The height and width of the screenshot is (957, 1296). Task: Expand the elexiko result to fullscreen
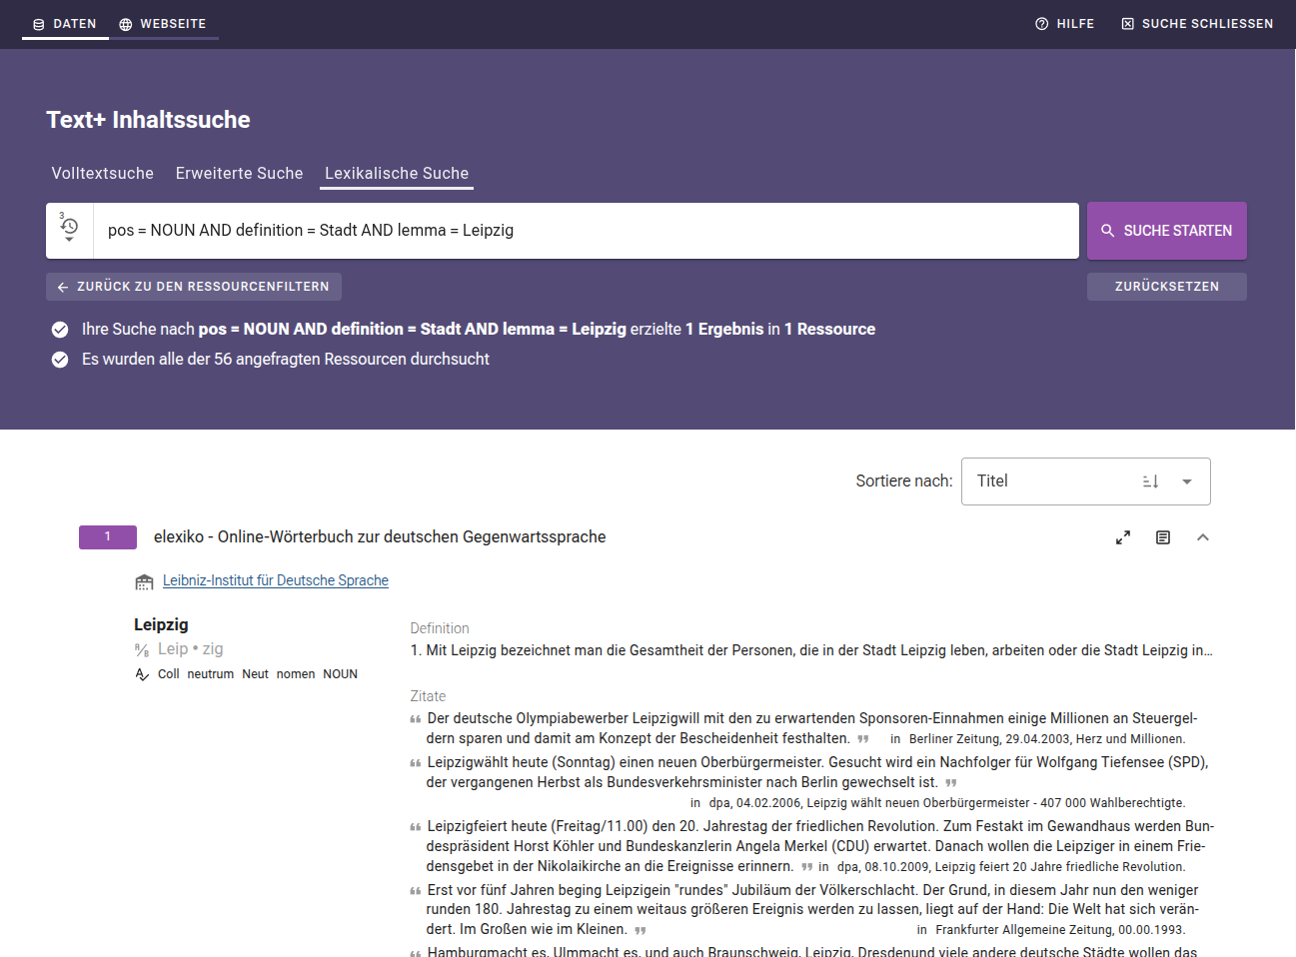tap(1123, 538)
